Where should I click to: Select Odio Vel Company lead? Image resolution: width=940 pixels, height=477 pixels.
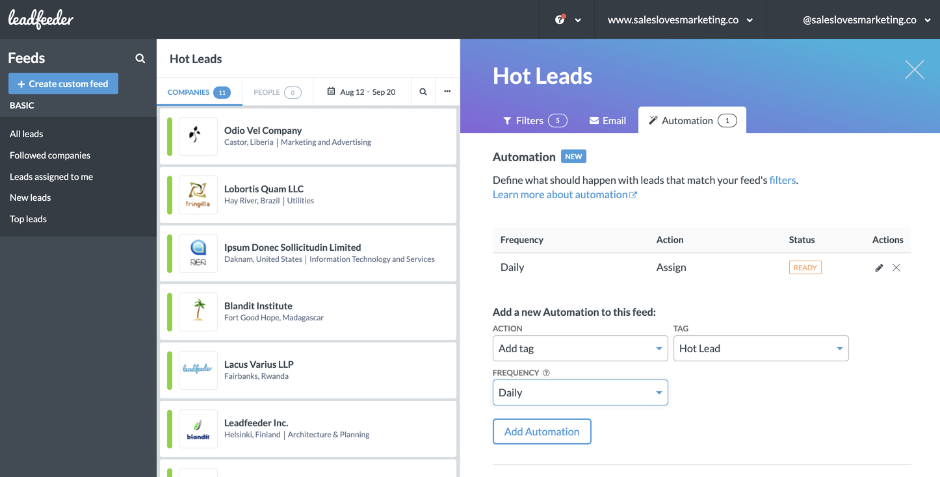pos(308,137)
